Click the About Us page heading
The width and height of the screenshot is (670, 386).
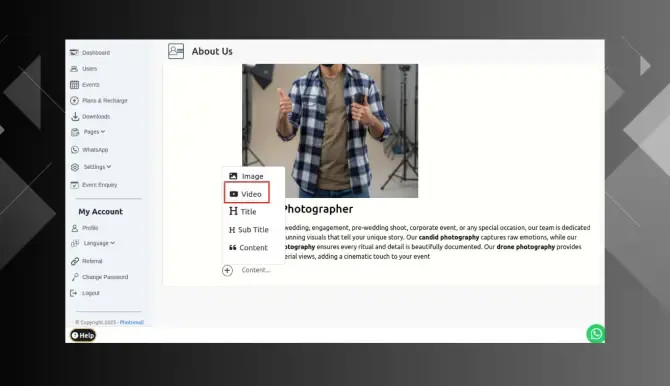tap(212, 51)
